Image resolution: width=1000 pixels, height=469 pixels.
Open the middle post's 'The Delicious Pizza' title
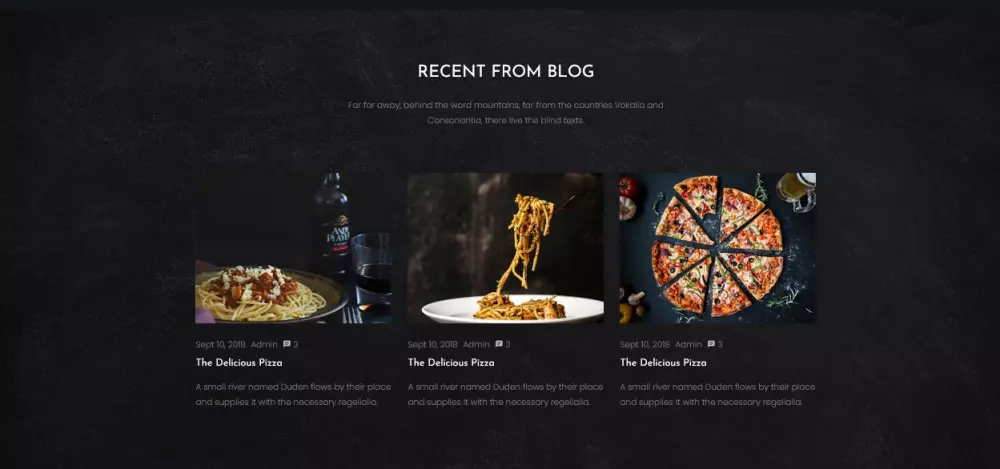[x=451, y=362]
